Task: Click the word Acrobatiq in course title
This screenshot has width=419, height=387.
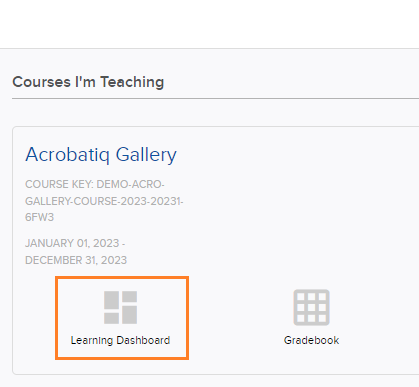Action: coord(67,155)
